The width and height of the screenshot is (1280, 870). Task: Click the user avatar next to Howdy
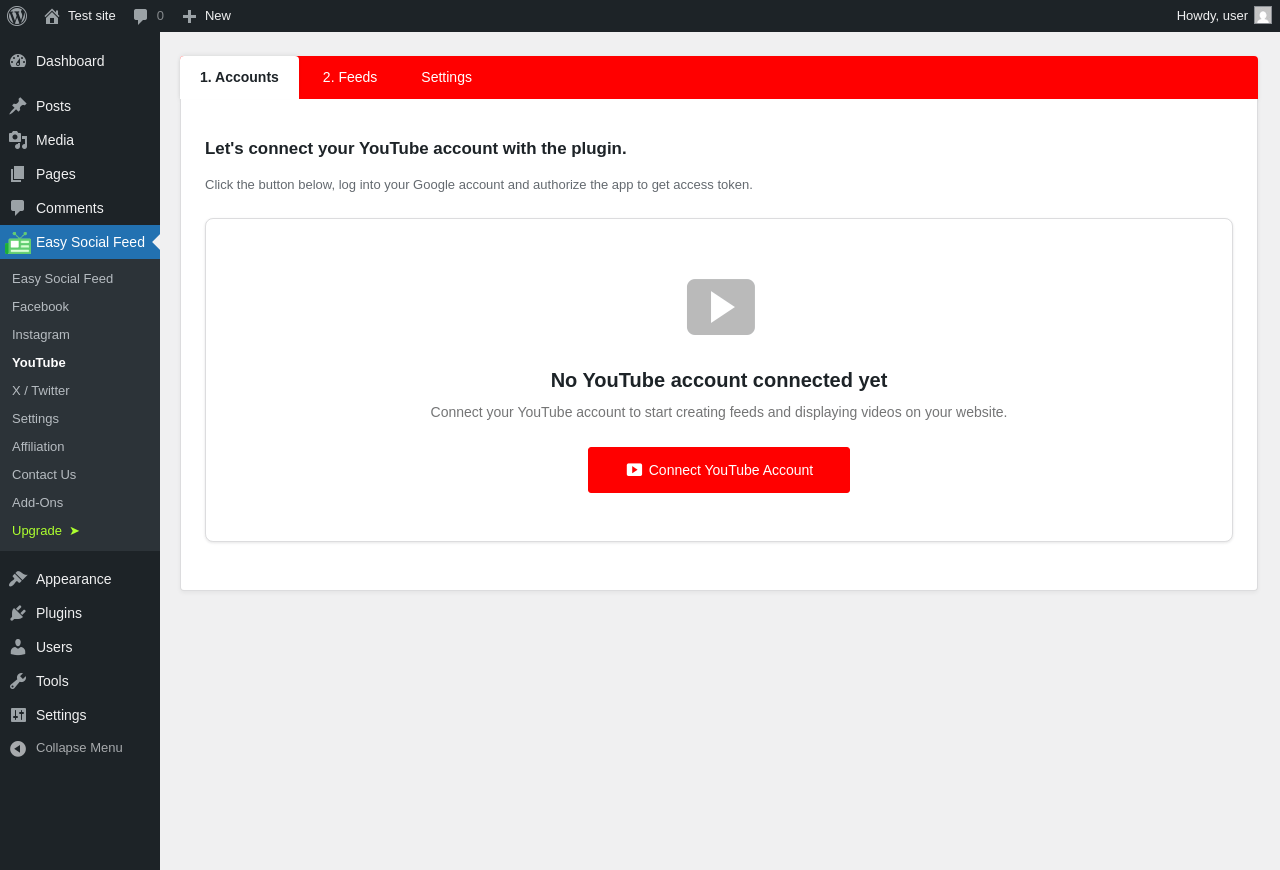1263,15
